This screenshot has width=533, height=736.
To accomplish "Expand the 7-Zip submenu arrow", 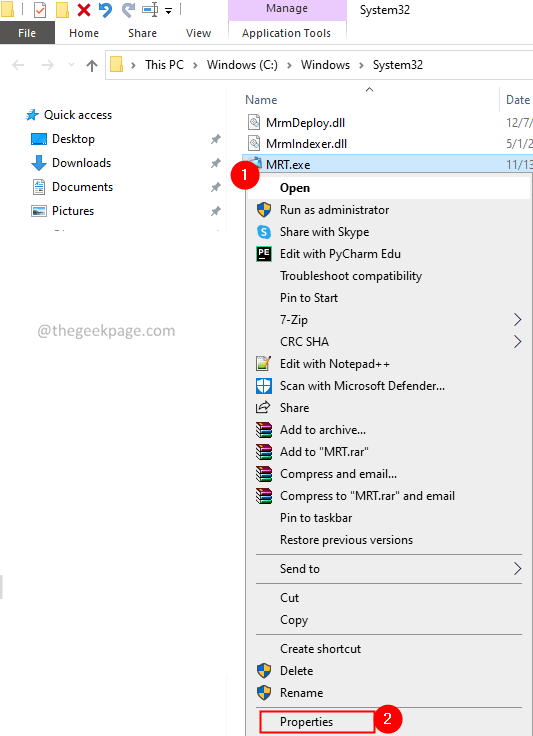I will [x=517, y=320].
